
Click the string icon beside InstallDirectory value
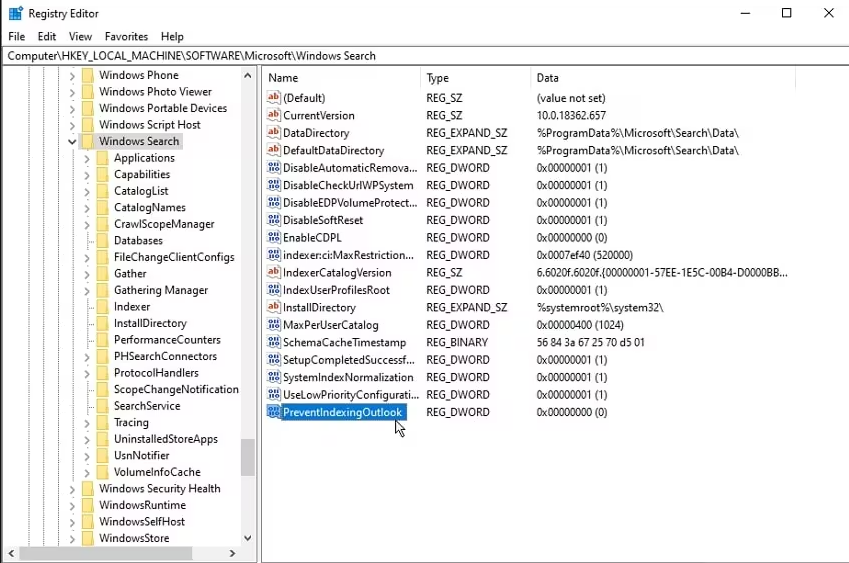tap(273, 307)
